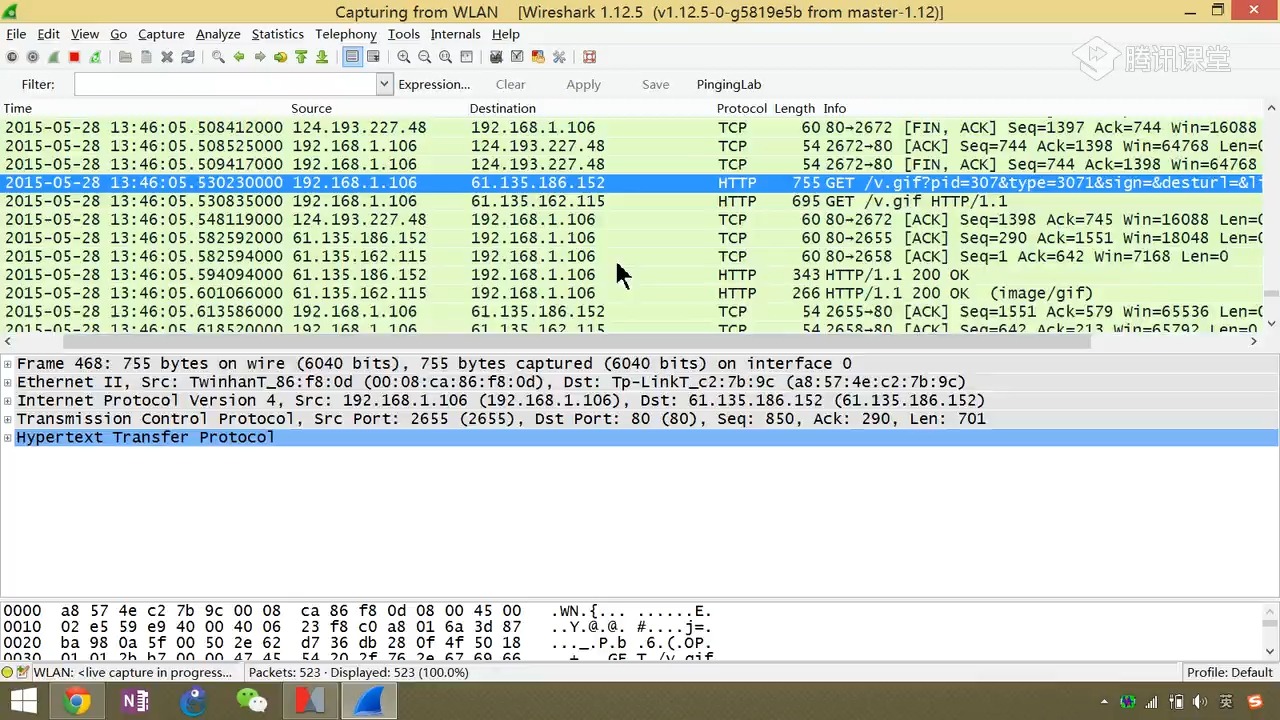The height and width of the screenshot is (720, 1280).
Task: Open the Analyze menu
Action: [x=218, y=34]
